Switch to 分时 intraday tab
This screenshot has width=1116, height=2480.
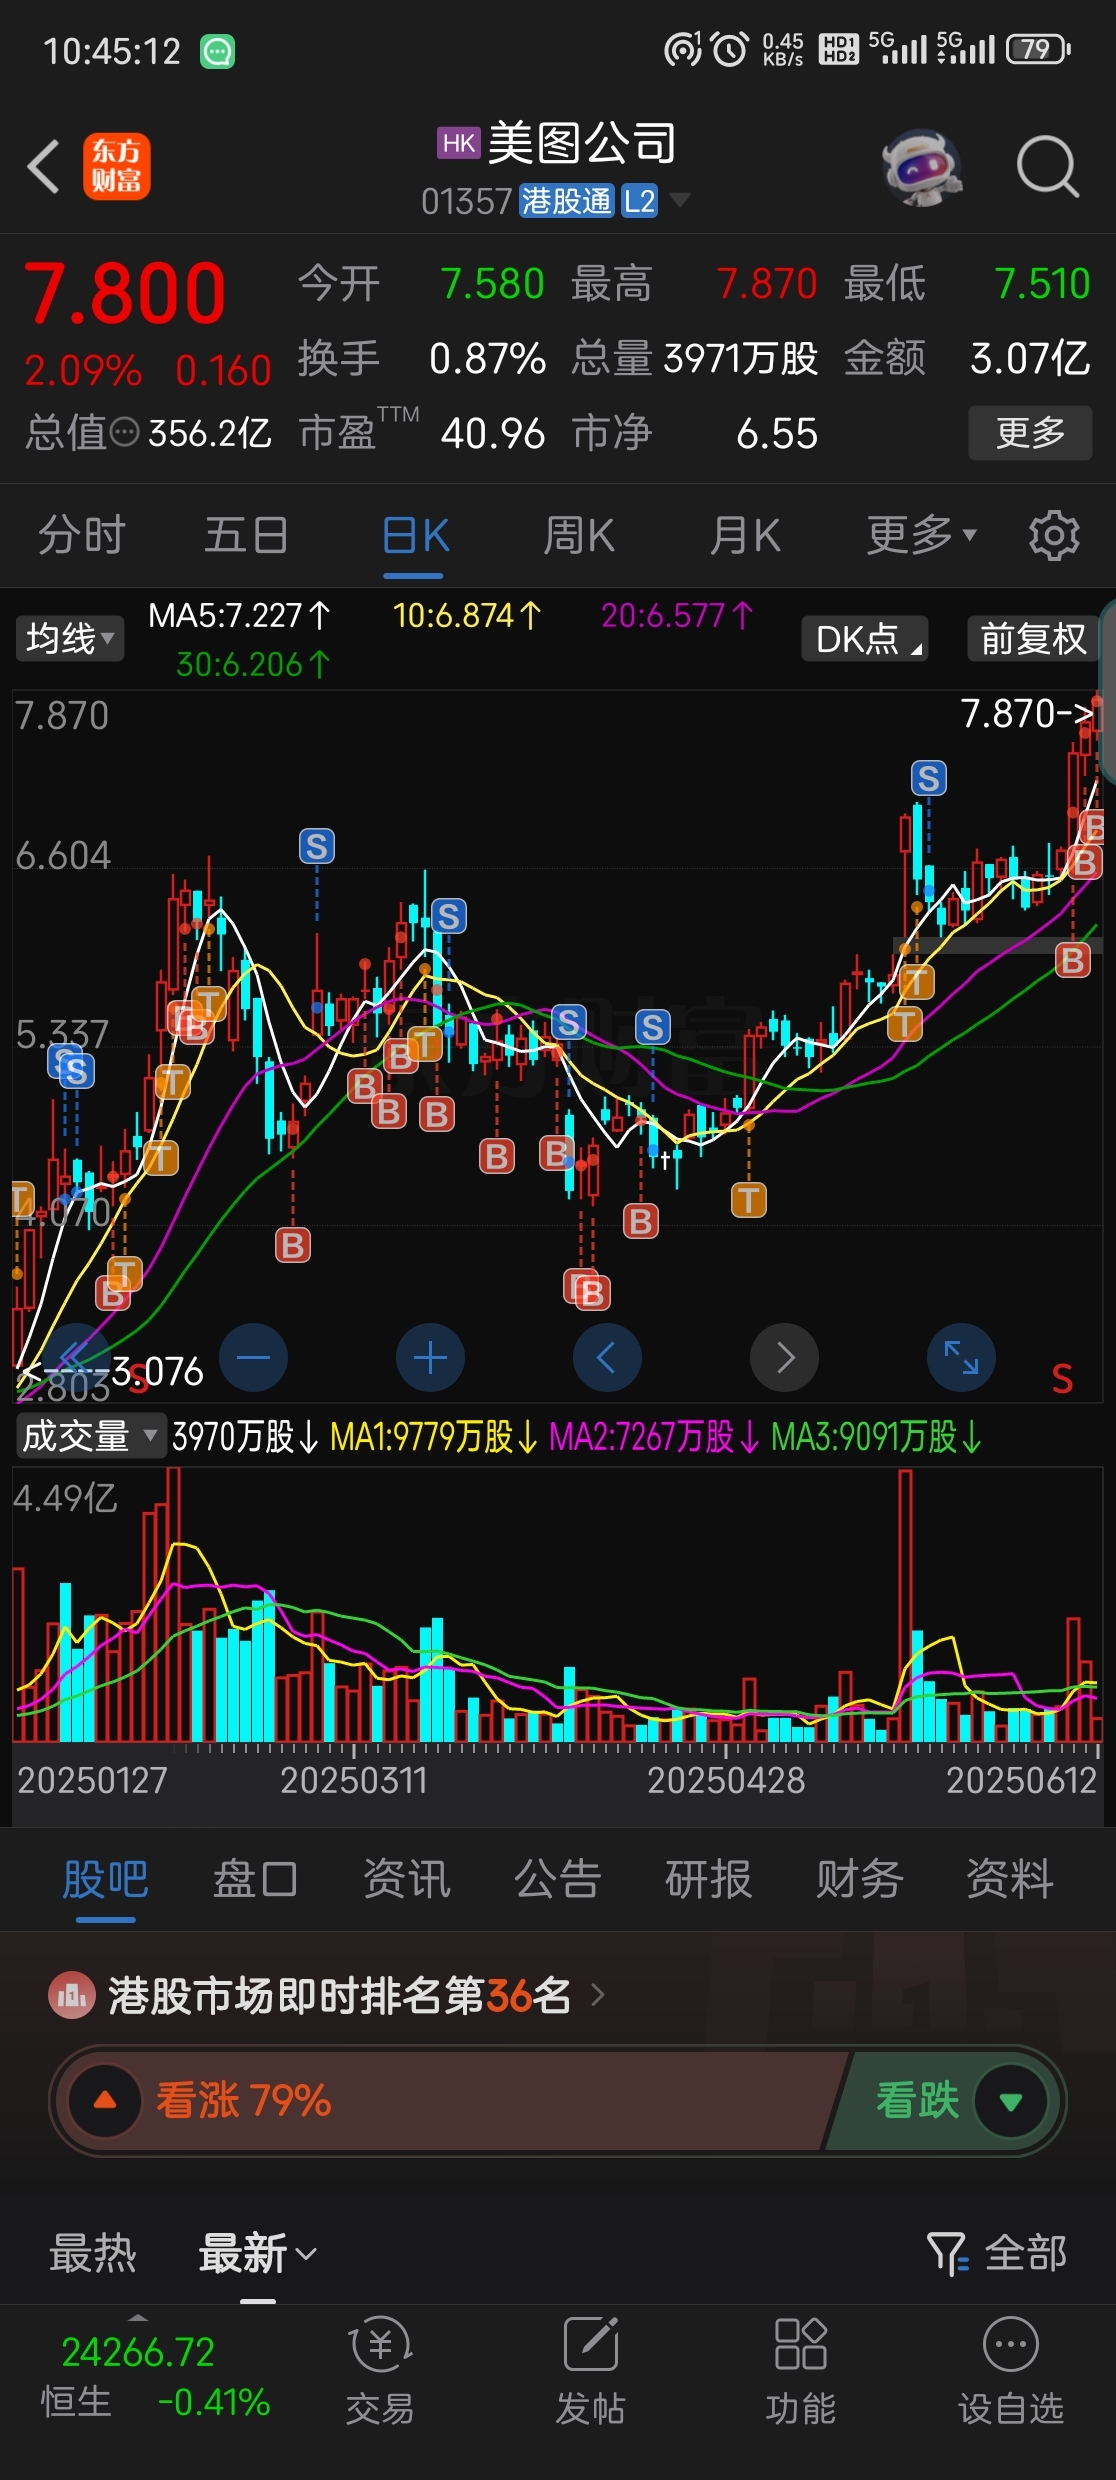click(82, 535)
